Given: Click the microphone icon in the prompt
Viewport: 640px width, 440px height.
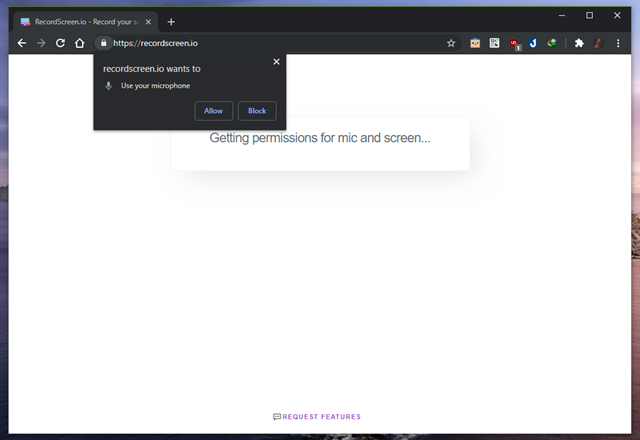Looking at the screenshot, I should [x=109, y=86].
